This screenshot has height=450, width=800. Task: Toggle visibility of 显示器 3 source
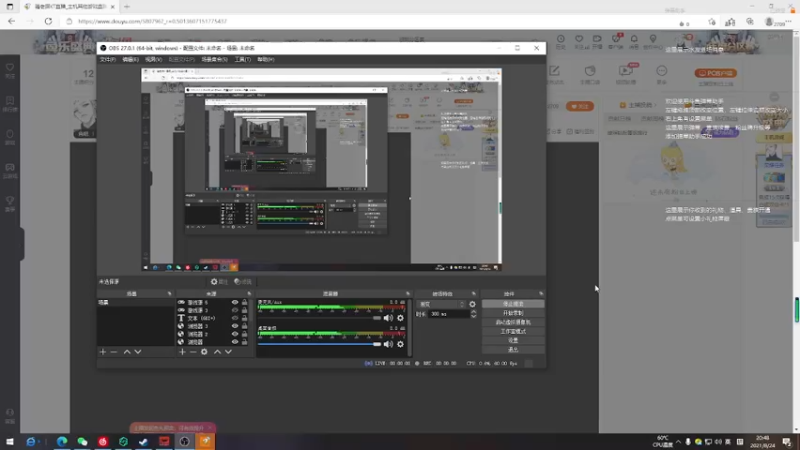(x=235, y=310)
